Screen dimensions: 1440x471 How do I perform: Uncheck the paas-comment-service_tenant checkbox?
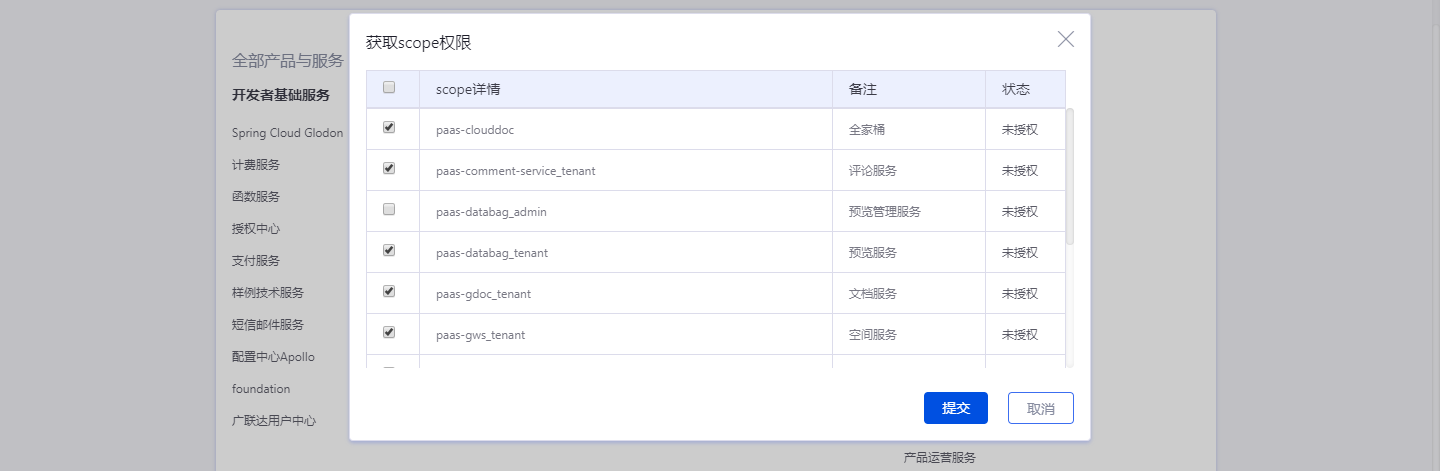click(x=389, y=169)
